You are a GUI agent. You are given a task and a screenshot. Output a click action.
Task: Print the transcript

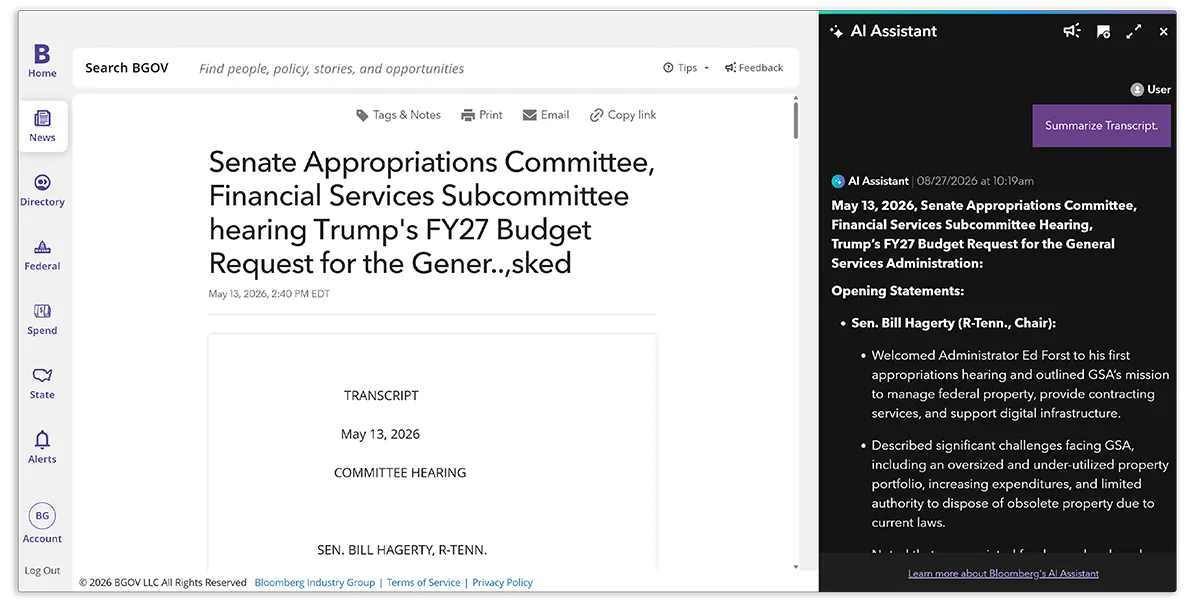[x=481, y=115]
